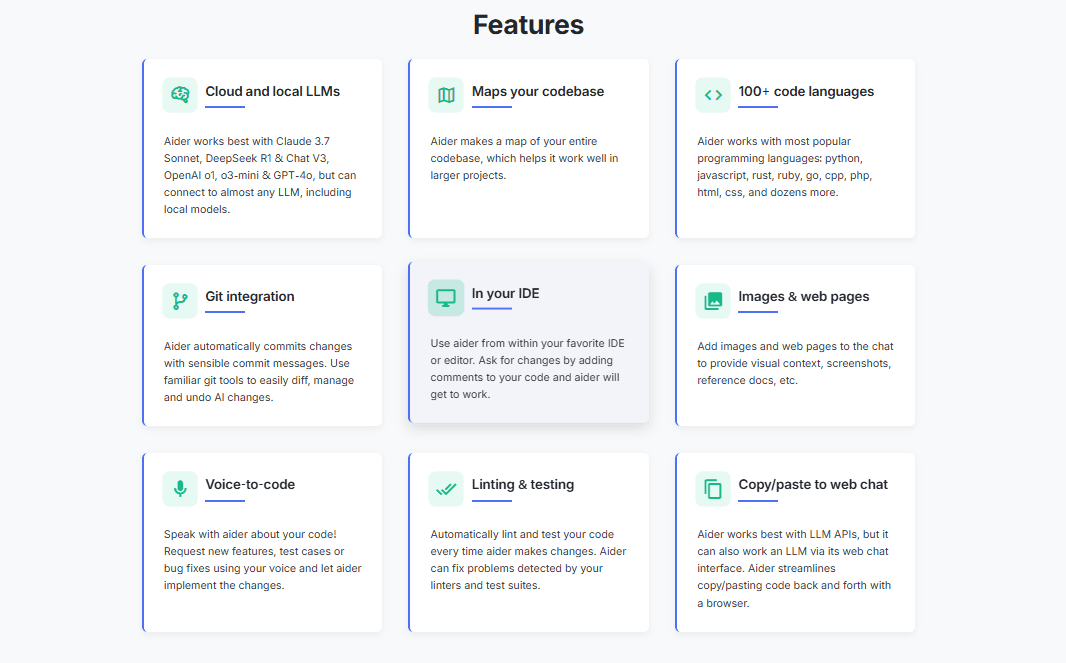Open the Git integration heading
The height and width of the screenshot is (663, 1066).
[249, 296]
